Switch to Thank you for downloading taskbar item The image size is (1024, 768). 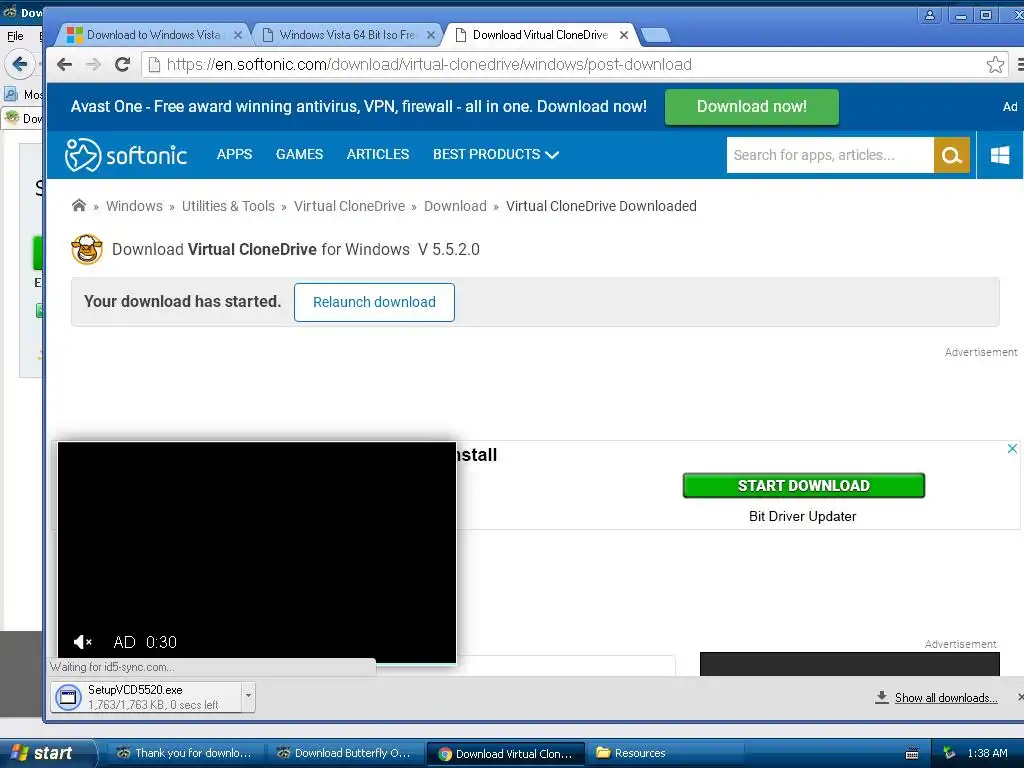tap(184, 753)
